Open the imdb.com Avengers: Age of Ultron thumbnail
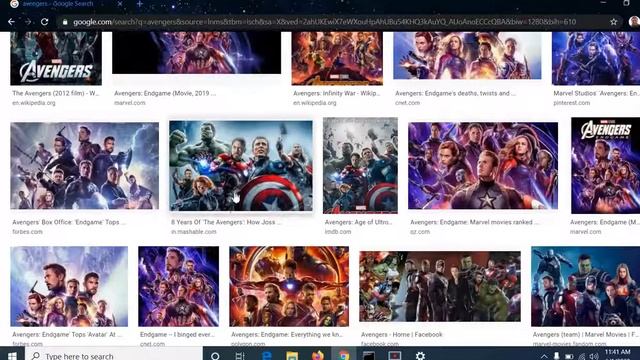Image resolution: width=640 pixels, height=360 pixels. pyautogui.click(x=360, y=165)
